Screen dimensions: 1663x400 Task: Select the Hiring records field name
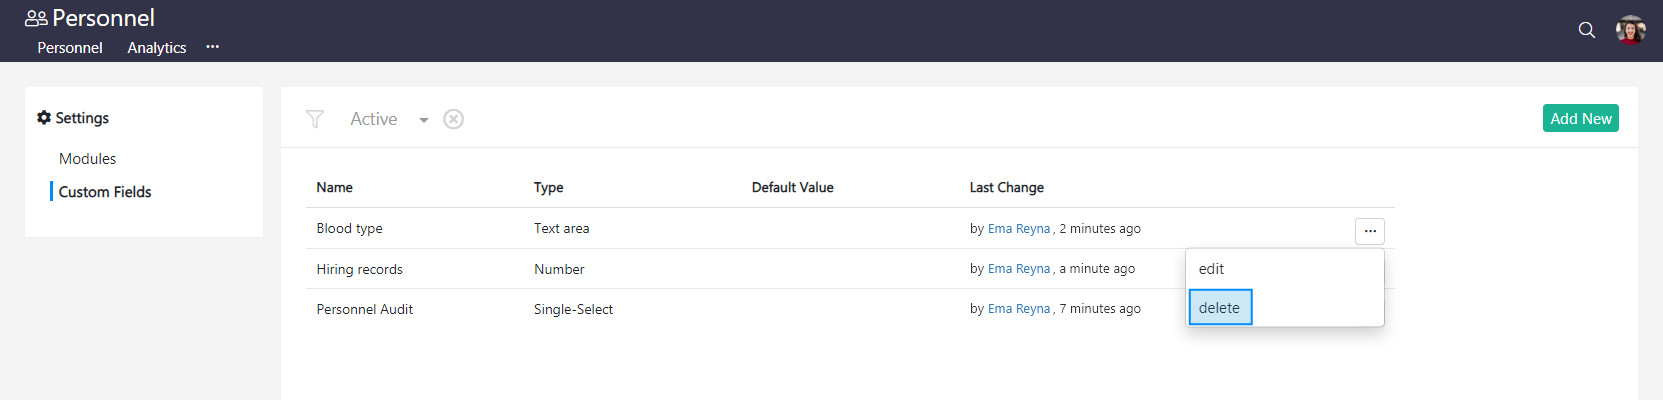359,269
